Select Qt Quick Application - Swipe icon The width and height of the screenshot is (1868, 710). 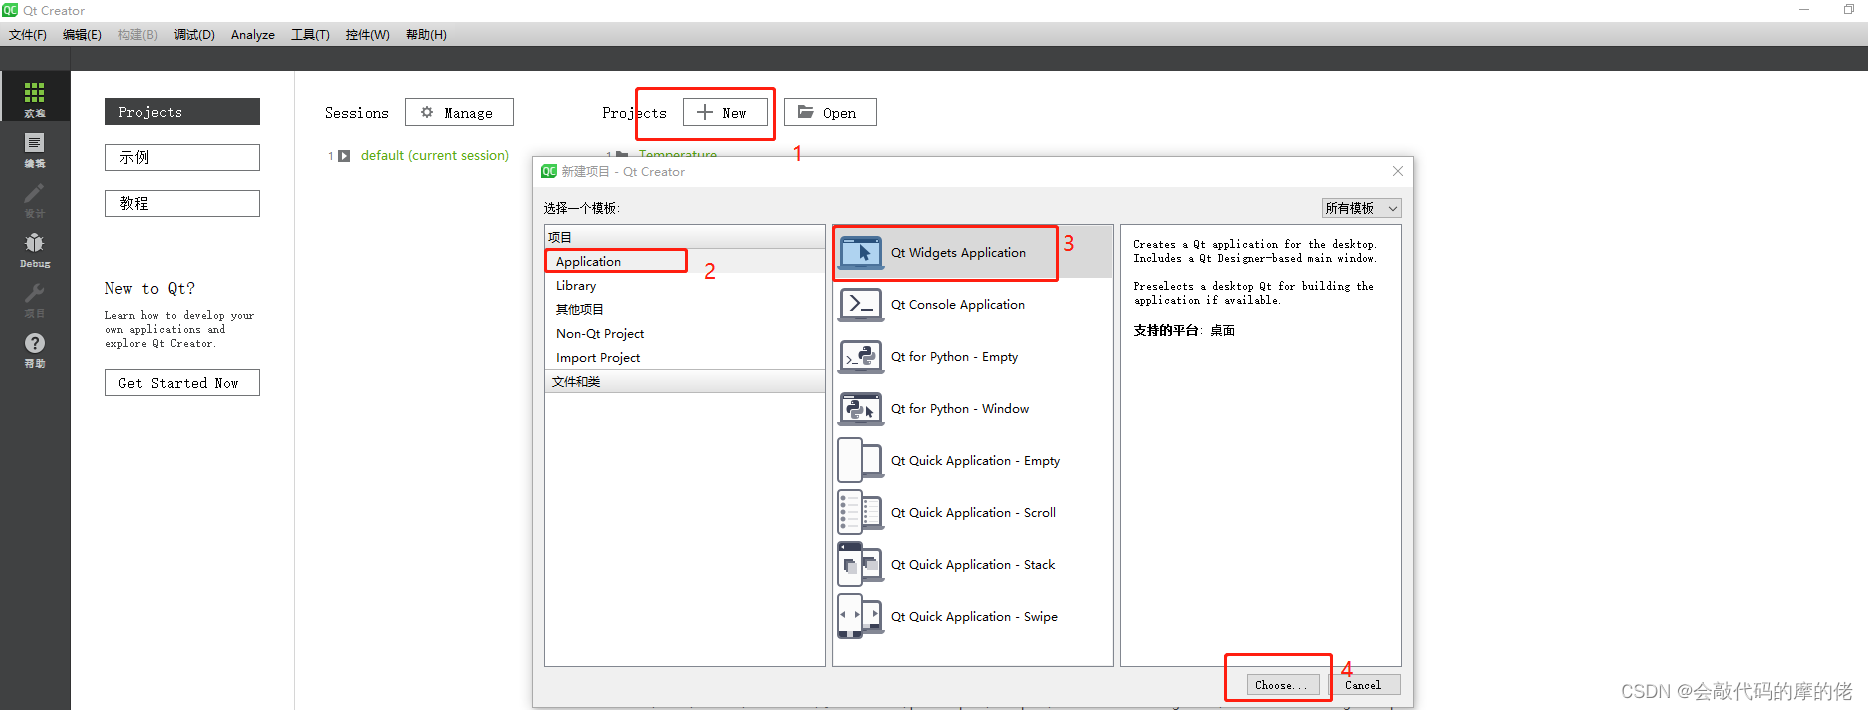point(861,617)
